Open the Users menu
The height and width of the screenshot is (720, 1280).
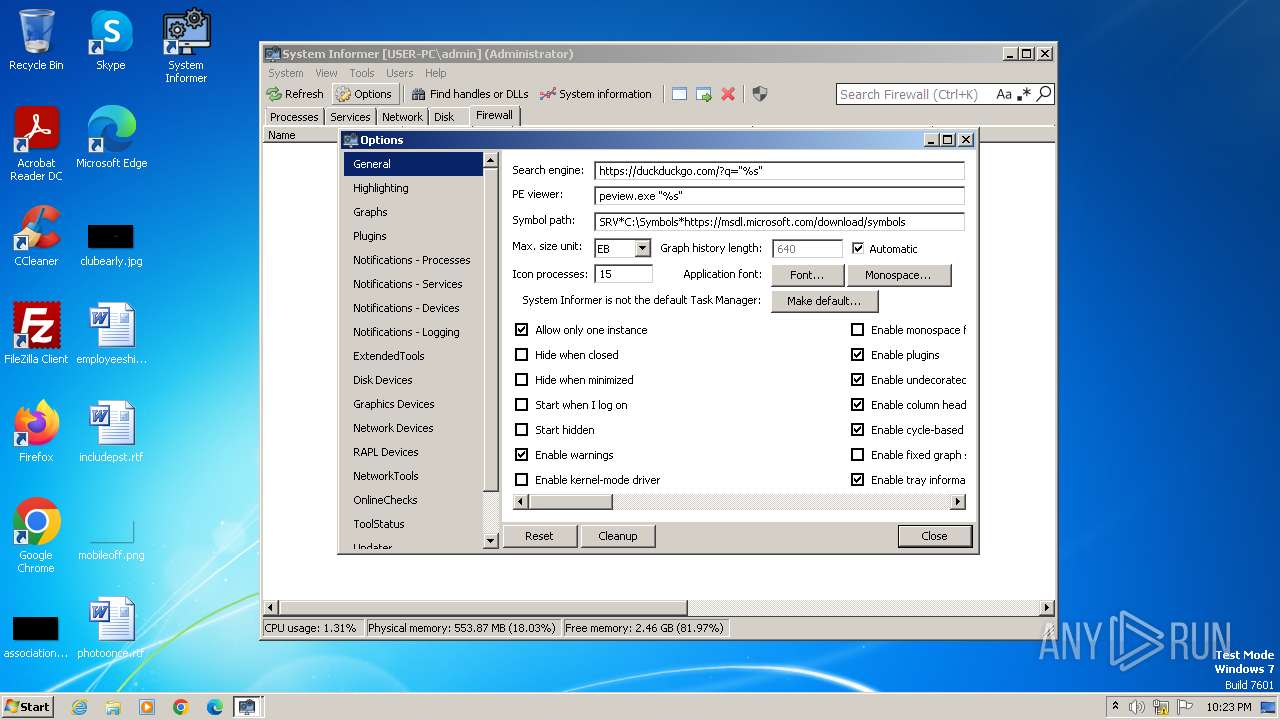point(399,73)
